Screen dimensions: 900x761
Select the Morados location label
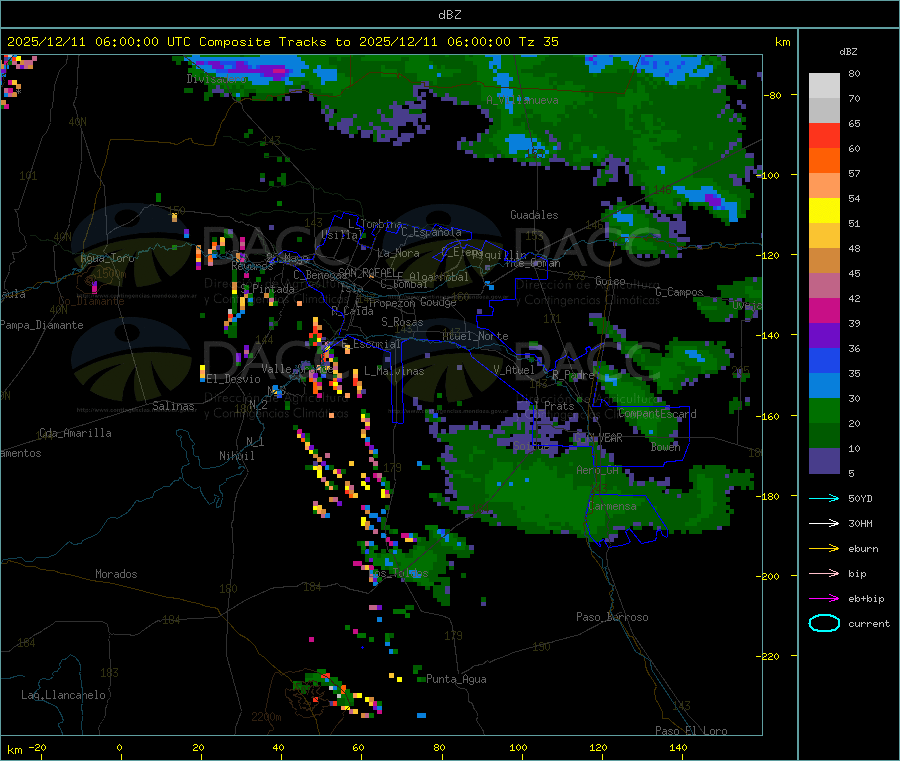[x=117, y=574]
